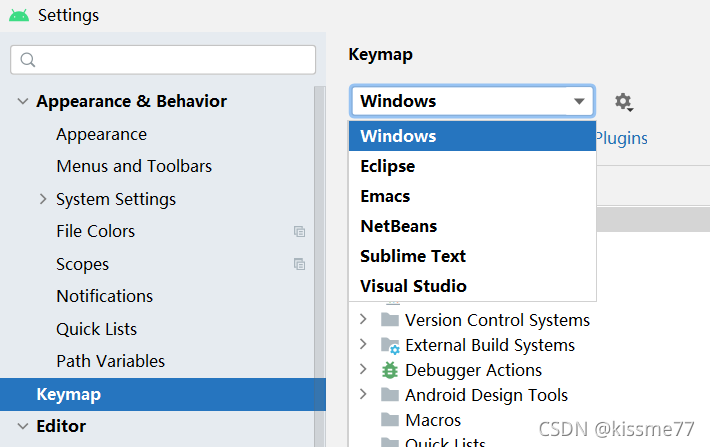Pick NetBeans keymap option
The height and width of the screenshot is (447, 710).
point(472,226)
